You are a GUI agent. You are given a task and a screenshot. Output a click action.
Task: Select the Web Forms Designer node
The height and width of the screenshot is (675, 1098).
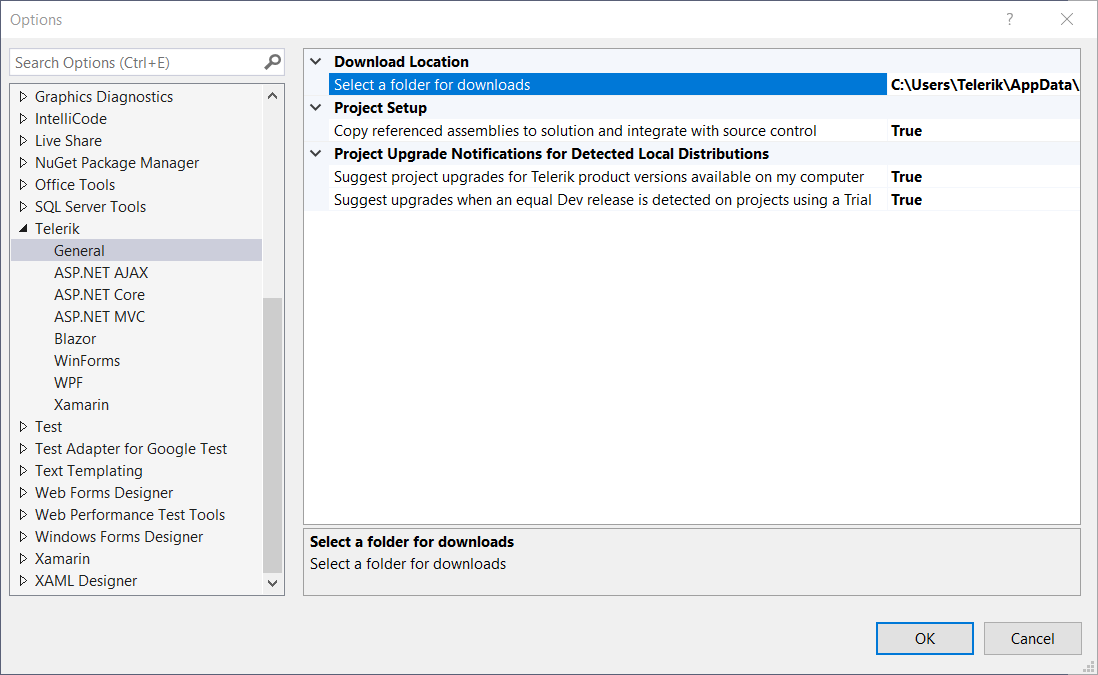103,492
